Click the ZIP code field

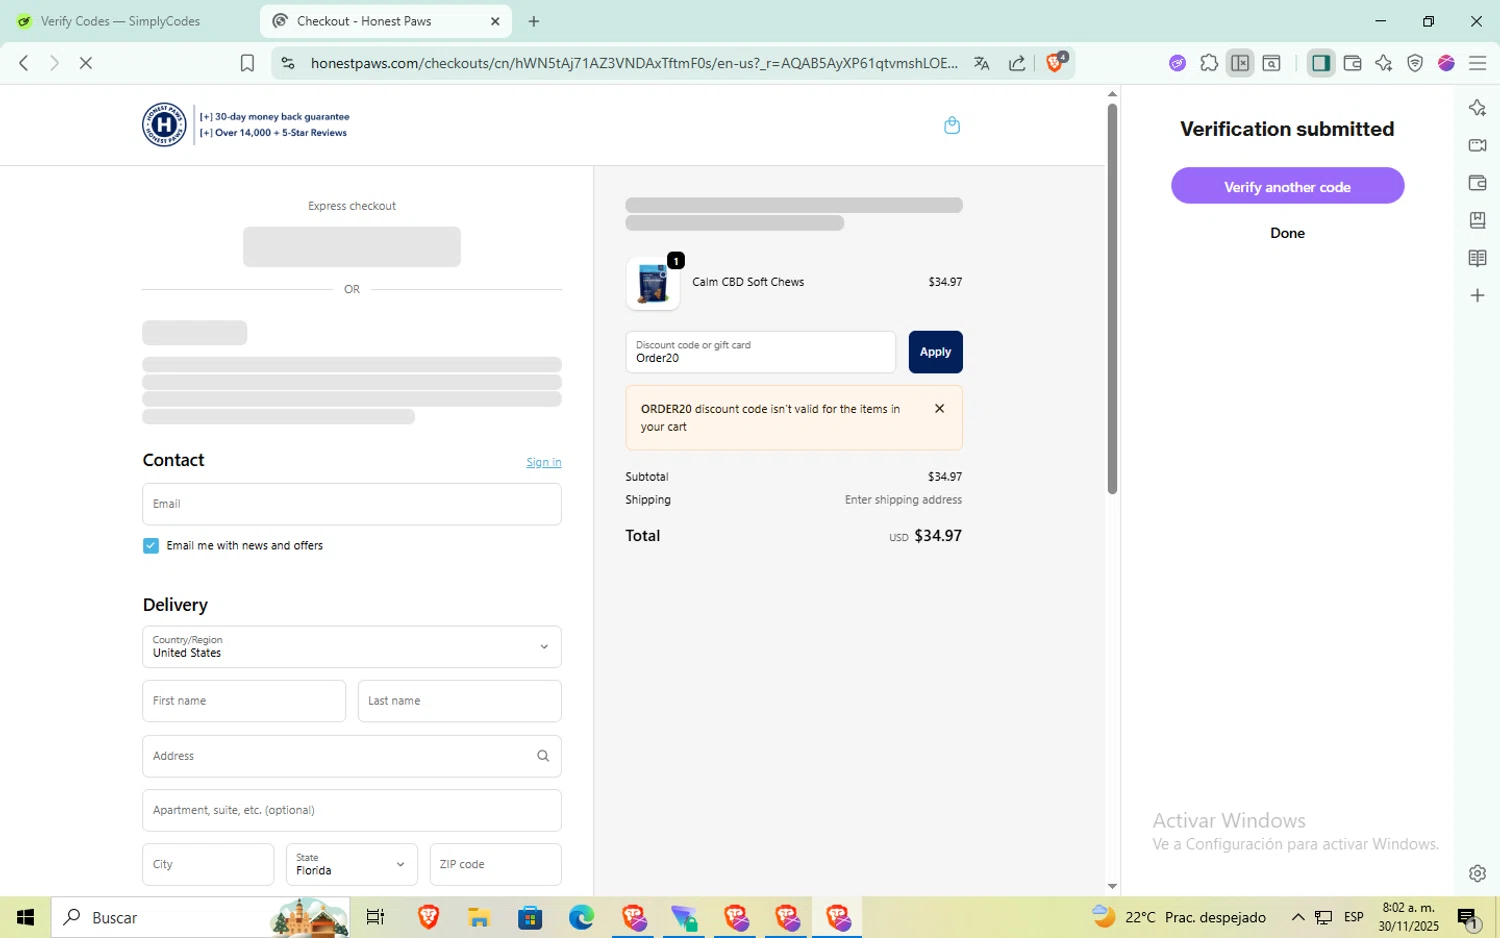pyautogui.click(x=495, y=864)
